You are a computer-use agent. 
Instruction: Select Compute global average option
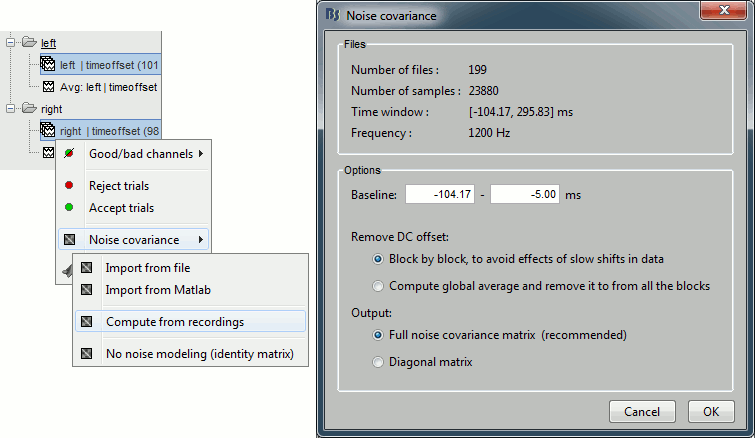[x=378, y=286]
